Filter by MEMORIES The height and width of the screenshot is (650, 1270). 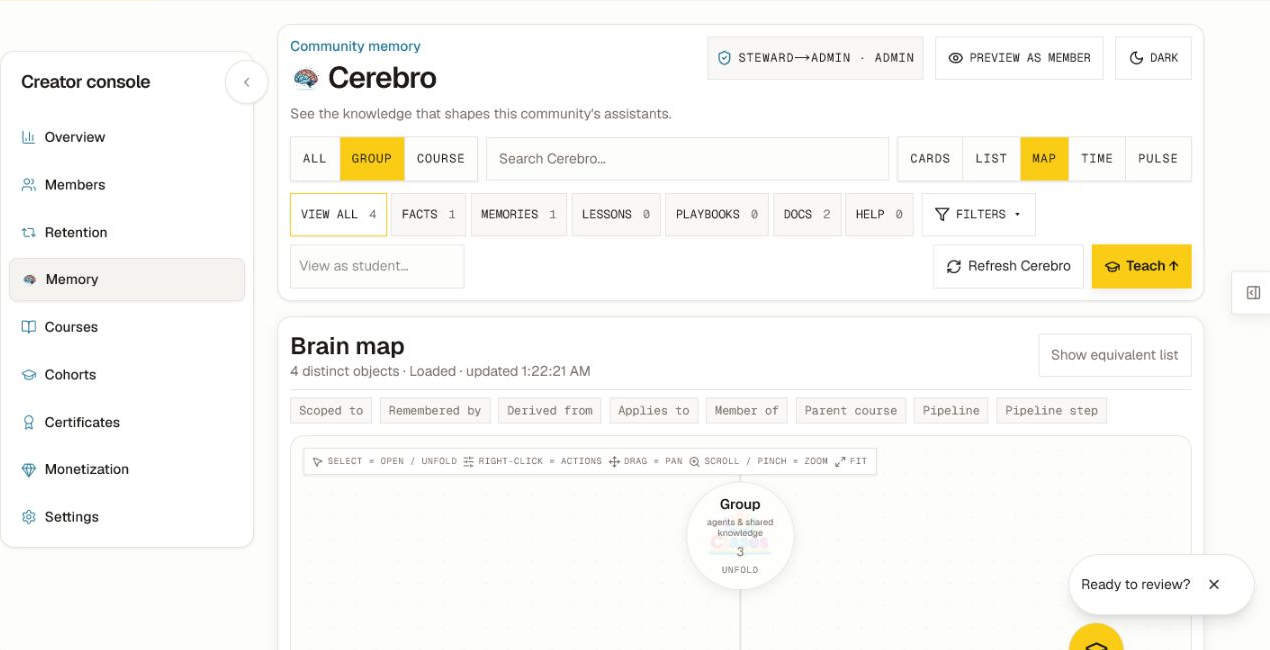click(x=519, y=214)
